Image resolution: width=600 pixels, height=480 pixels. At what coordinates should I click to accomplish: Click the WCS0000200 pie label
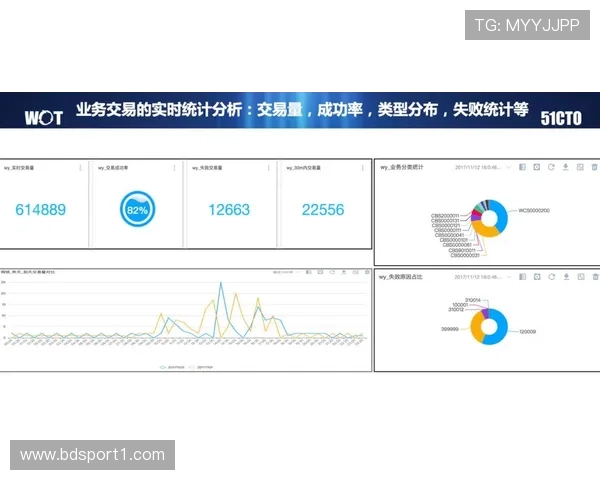click(534, 211)
